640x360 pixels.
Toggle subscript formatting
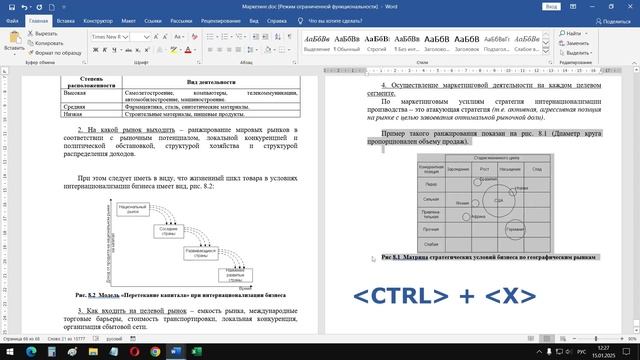[138, 50]
